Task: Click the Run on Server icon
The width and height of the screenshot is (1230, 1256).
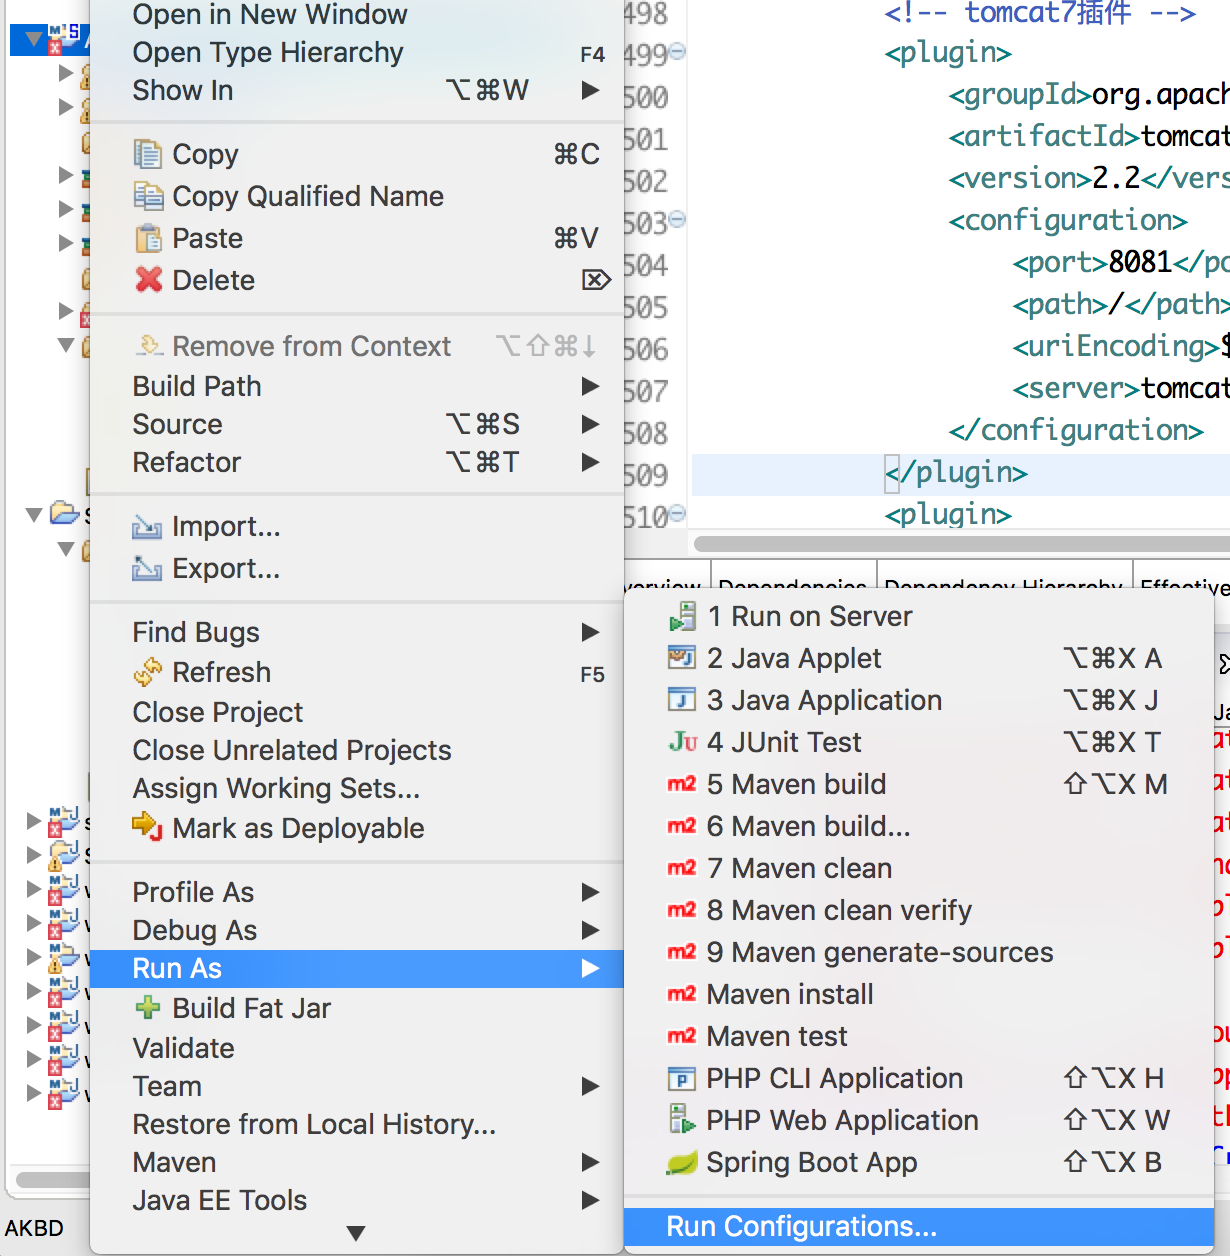Action: 683,616
